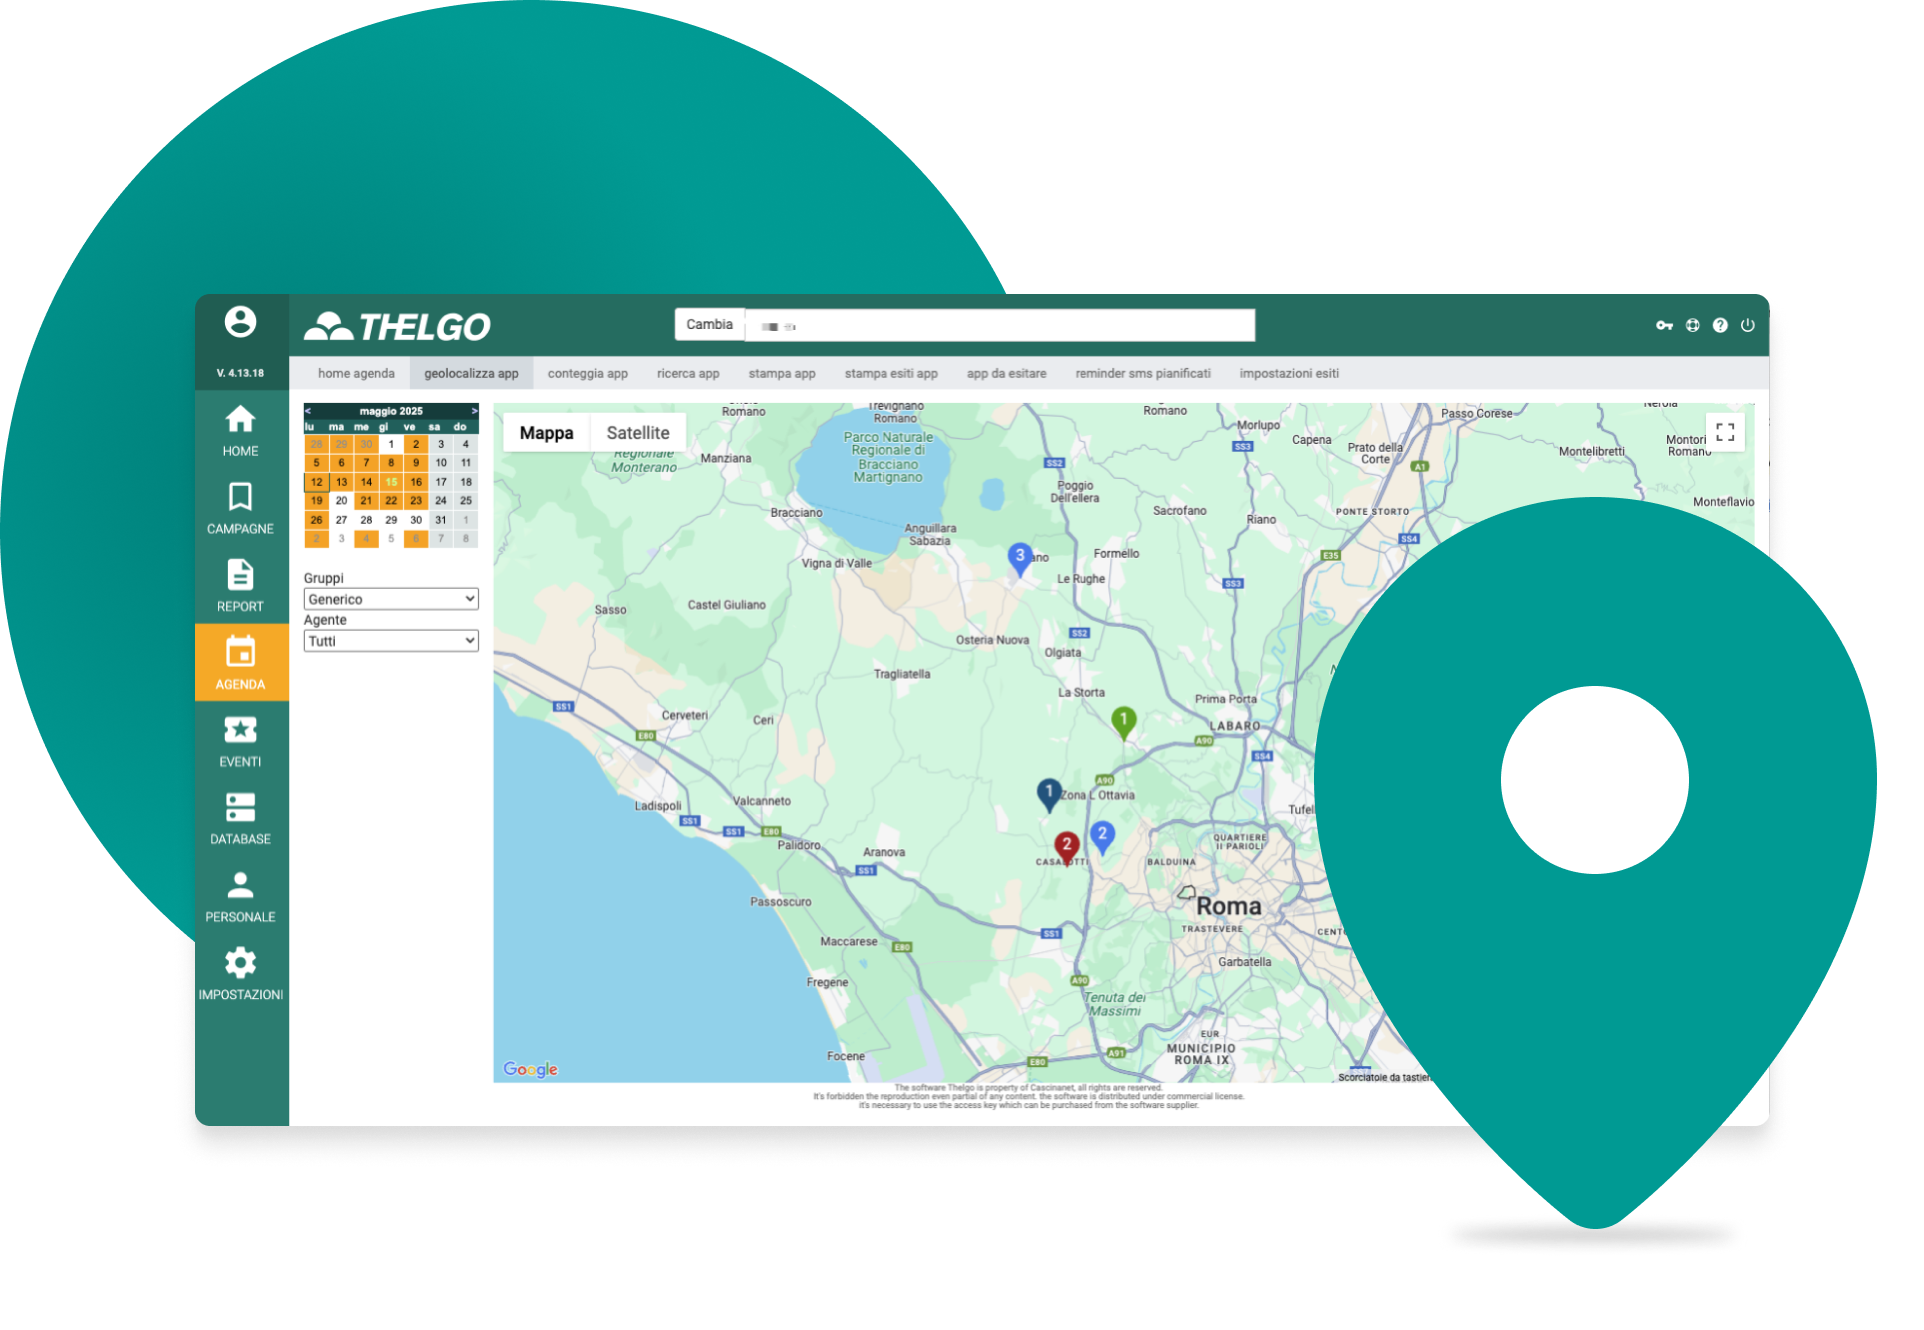Open PERSONALE section in sidebar

pyautogui.click(x=240, y=897)
